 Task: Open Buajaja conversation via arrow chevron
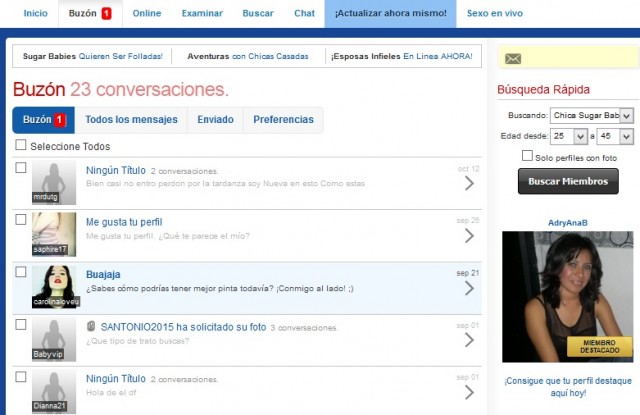click(x=469, y=289)
